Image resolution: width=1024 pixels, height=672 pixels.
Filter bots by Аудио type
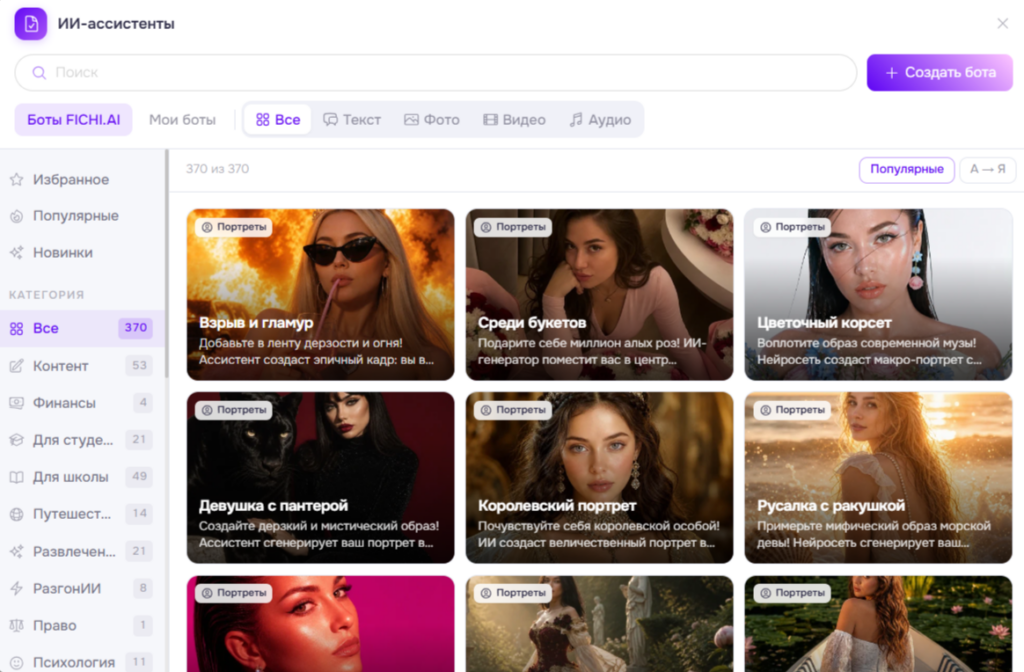coord(600,120)
